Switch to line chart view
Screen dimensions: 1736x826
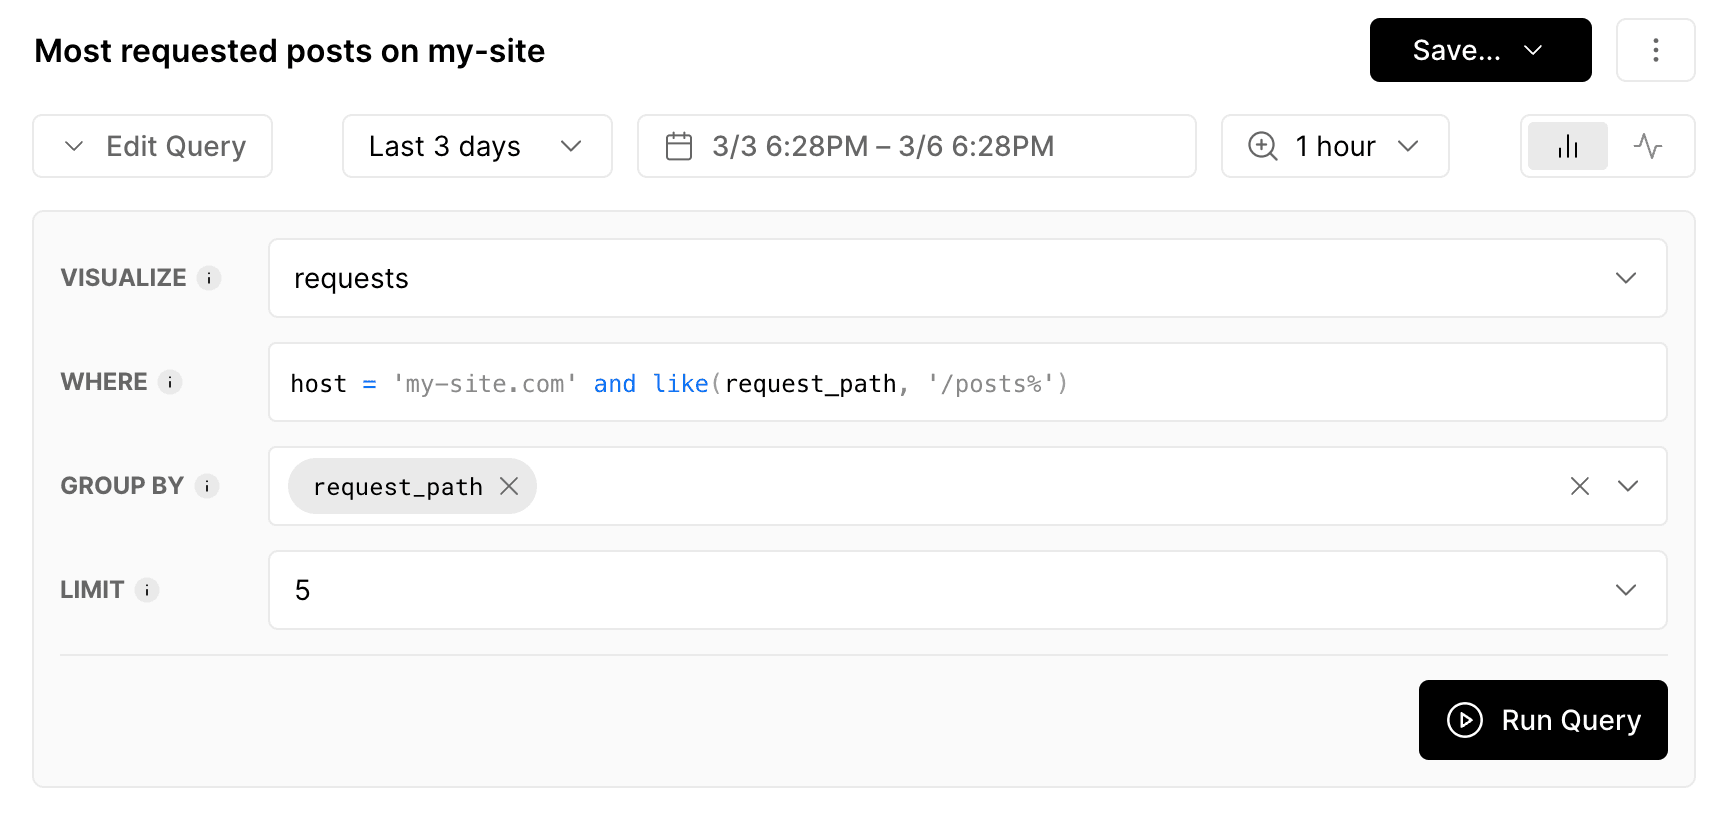point(1647,147)
